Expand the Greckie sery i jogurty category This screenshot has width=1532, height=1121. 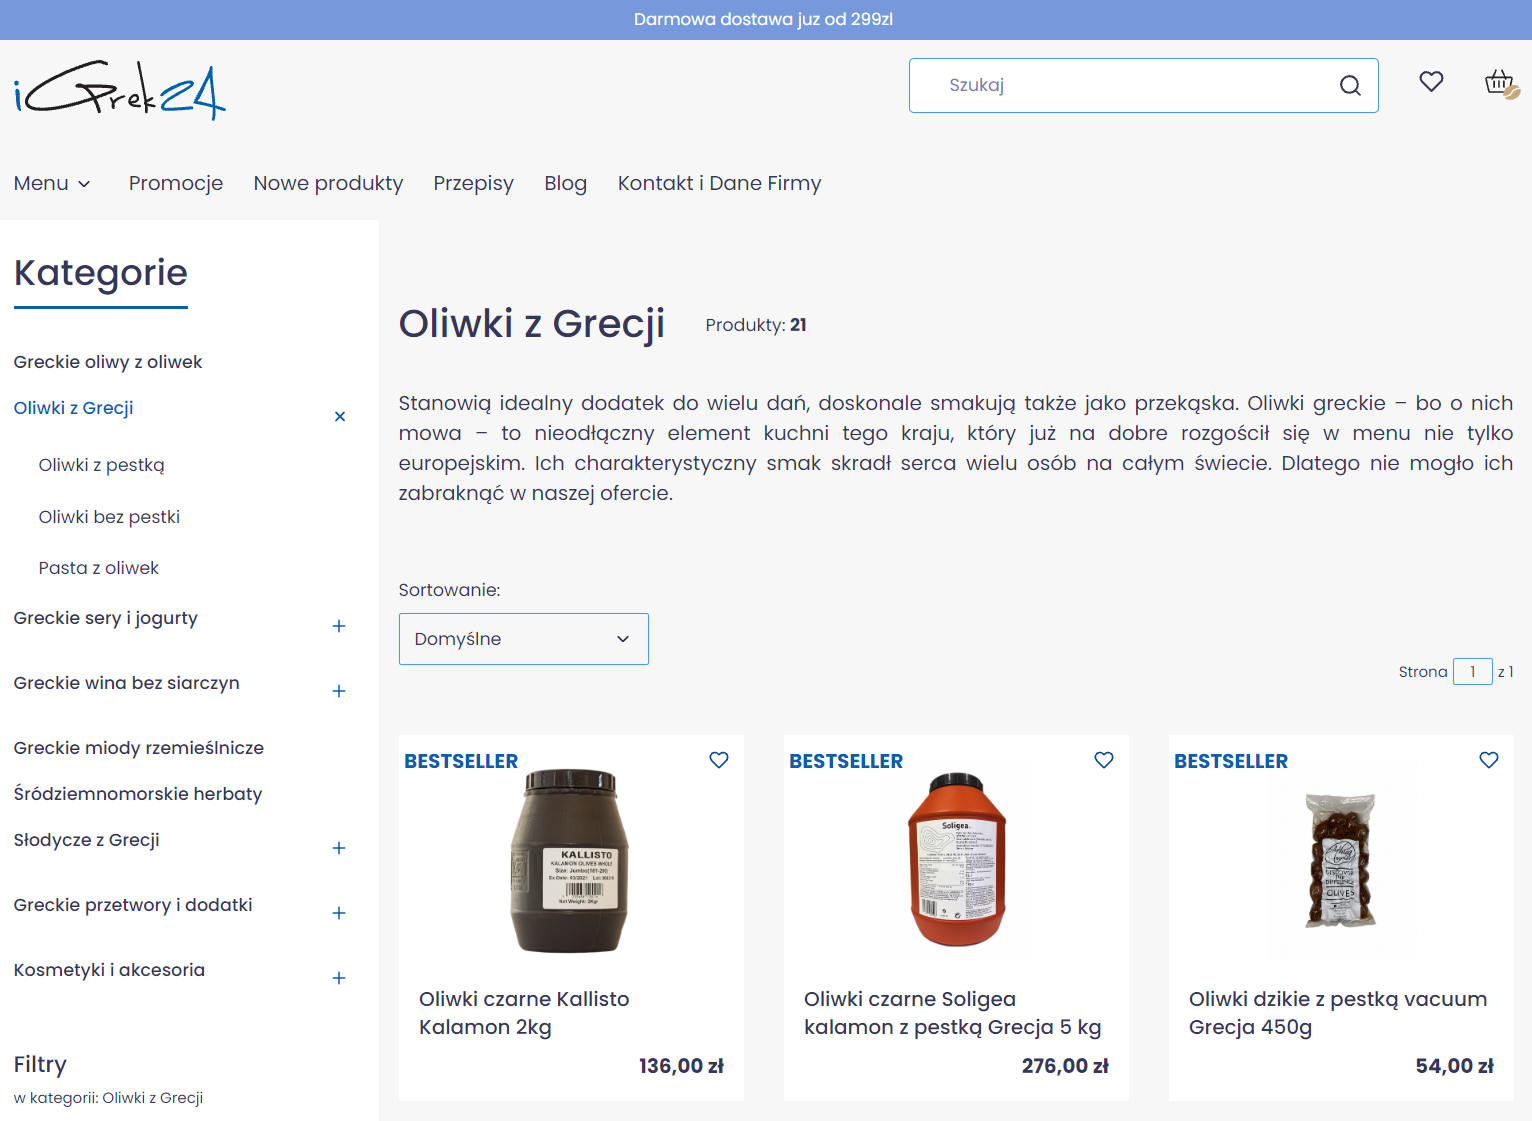(x=340, y=625)
